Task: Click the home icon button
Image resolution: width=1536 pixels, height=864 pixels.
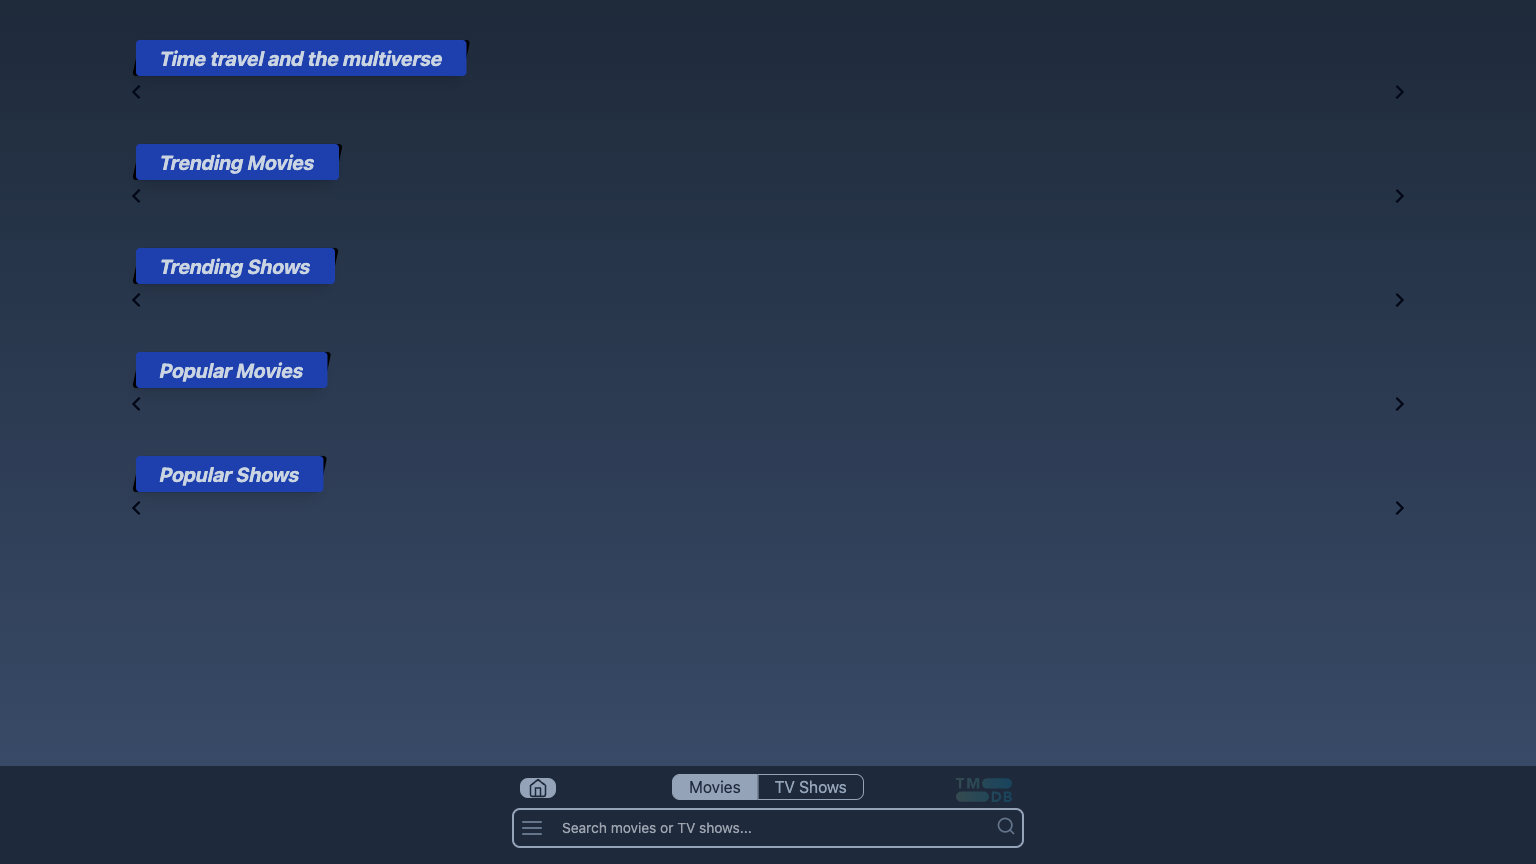Action: tap(538, 788)
